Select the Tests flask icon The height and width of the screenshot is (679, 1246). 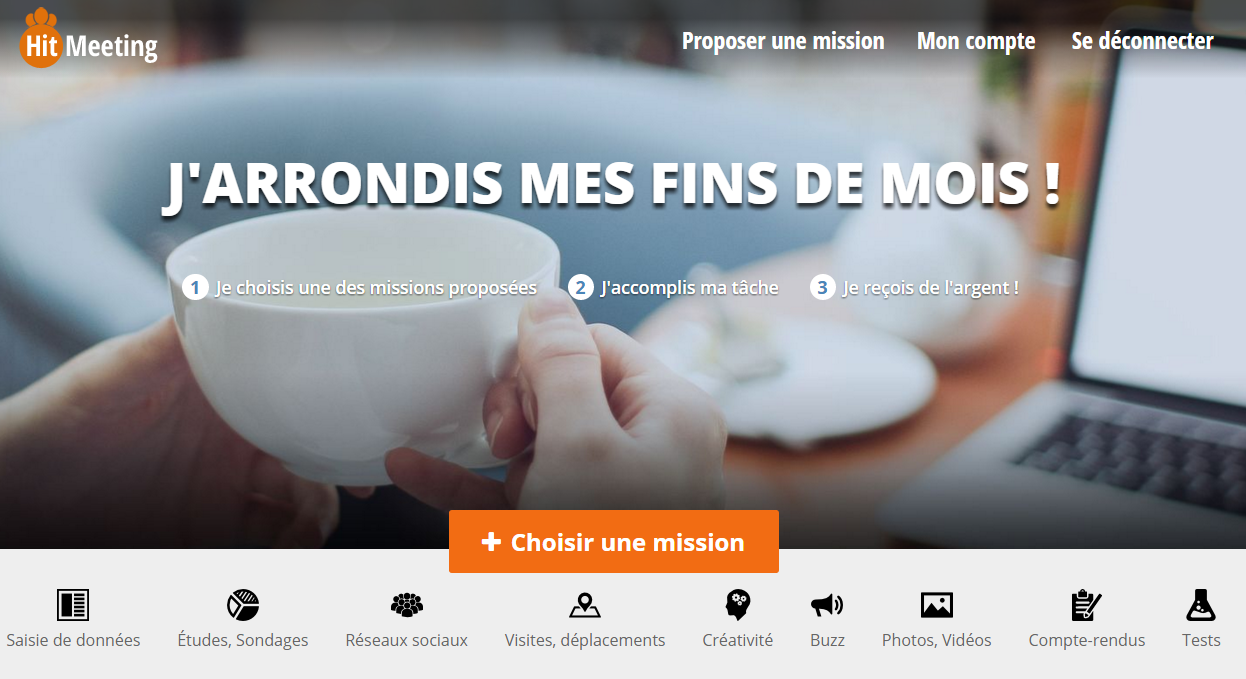pyautogui.click(x=1201, y=605)
